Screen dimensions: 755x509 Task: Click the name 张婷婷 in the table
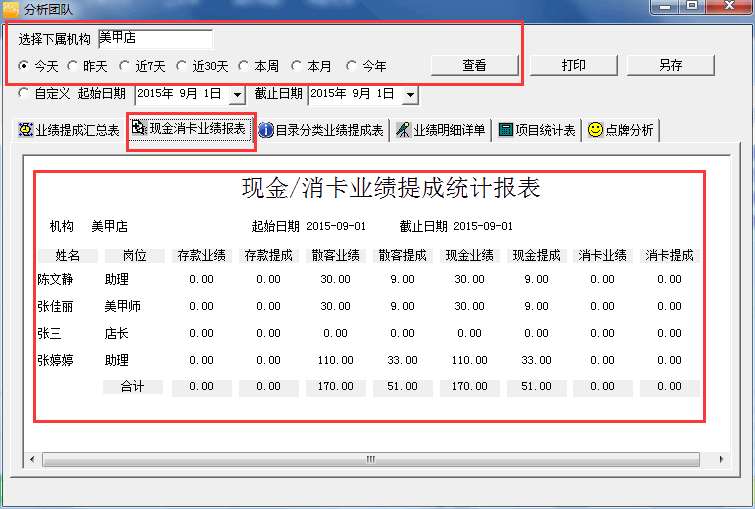pos(55,360)
